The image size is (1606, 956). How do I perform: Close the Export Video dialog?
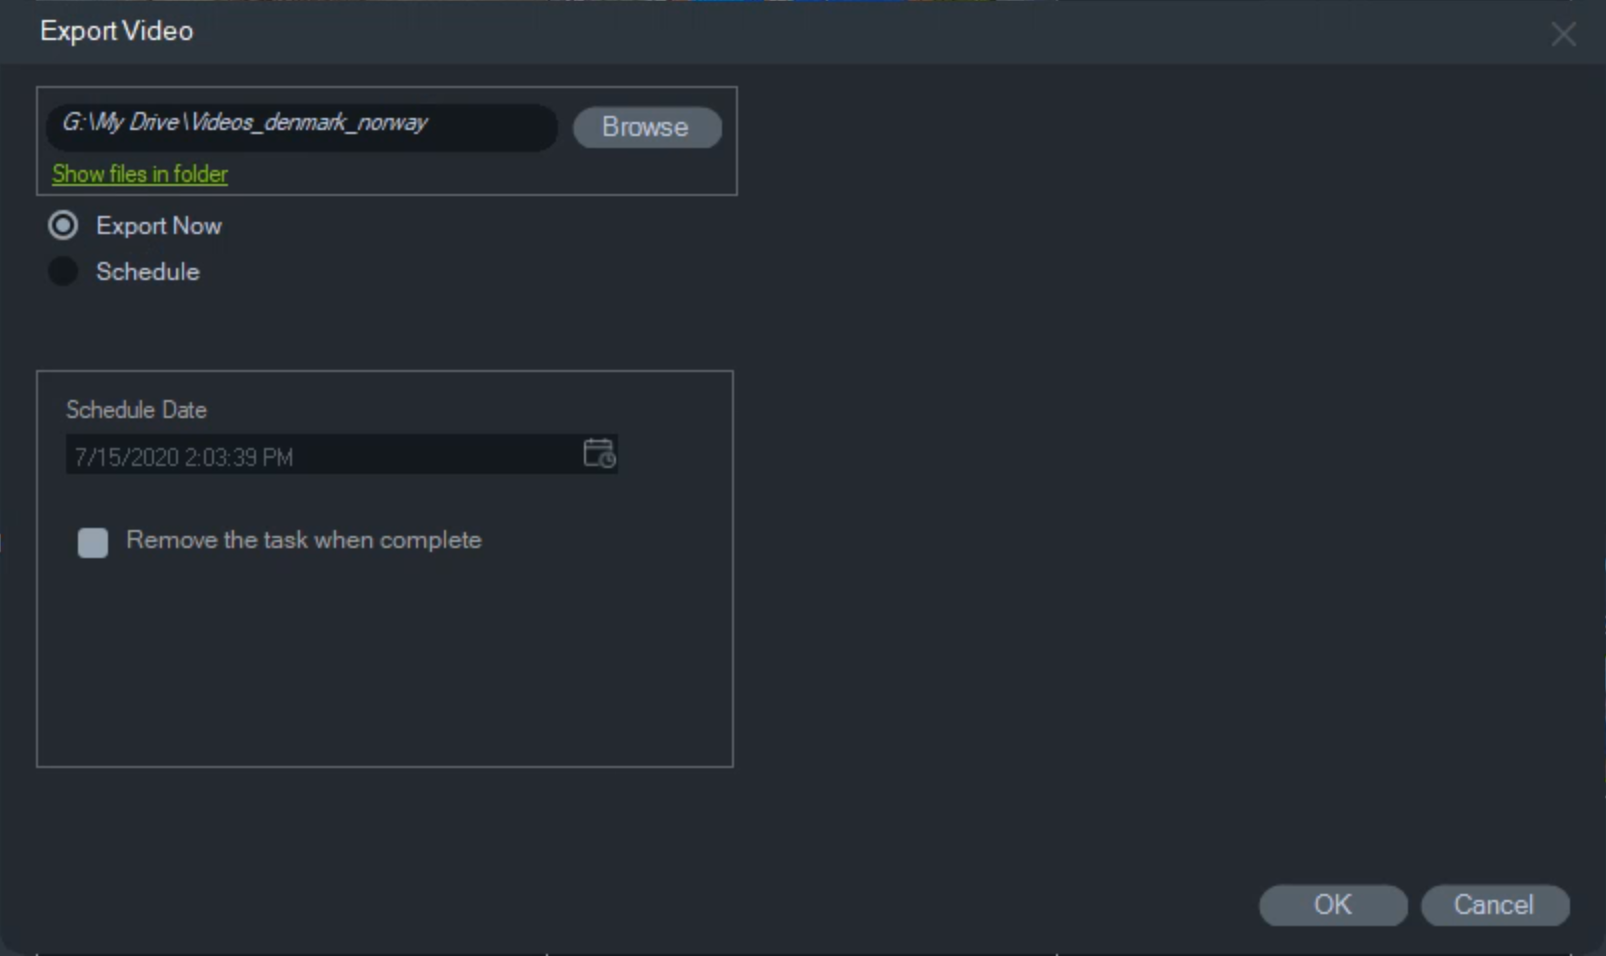(x=1562, y=34)
